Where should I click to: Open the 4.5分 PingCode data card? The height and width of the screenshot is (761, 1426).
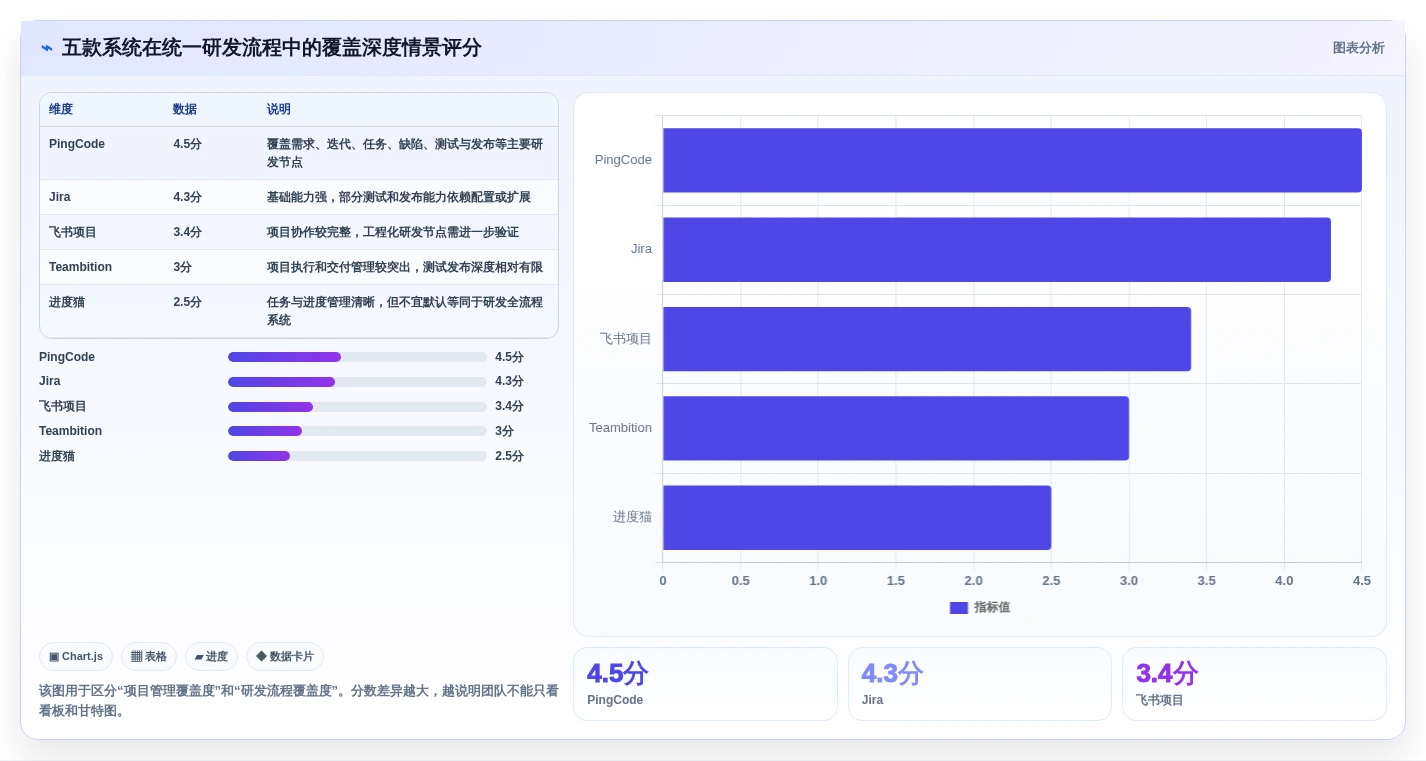tap(705, 684)
